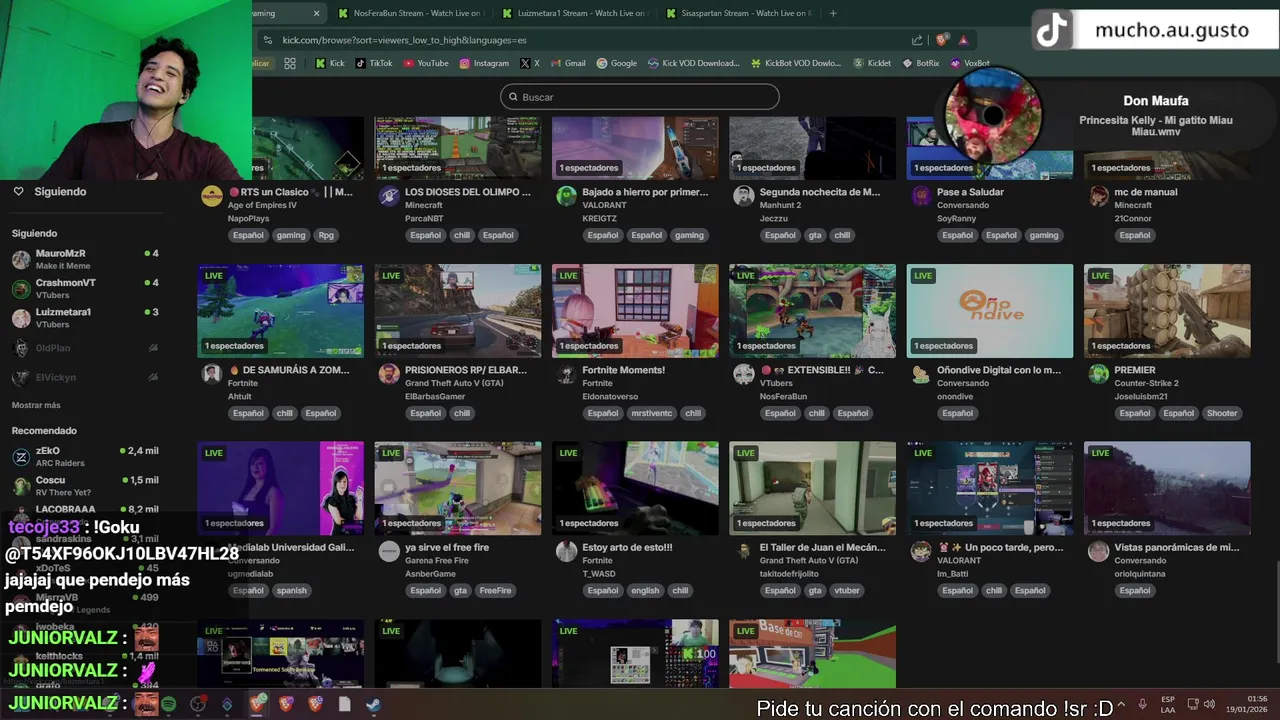
Task: Open the new tab plus button
Action: coord(833,13)
